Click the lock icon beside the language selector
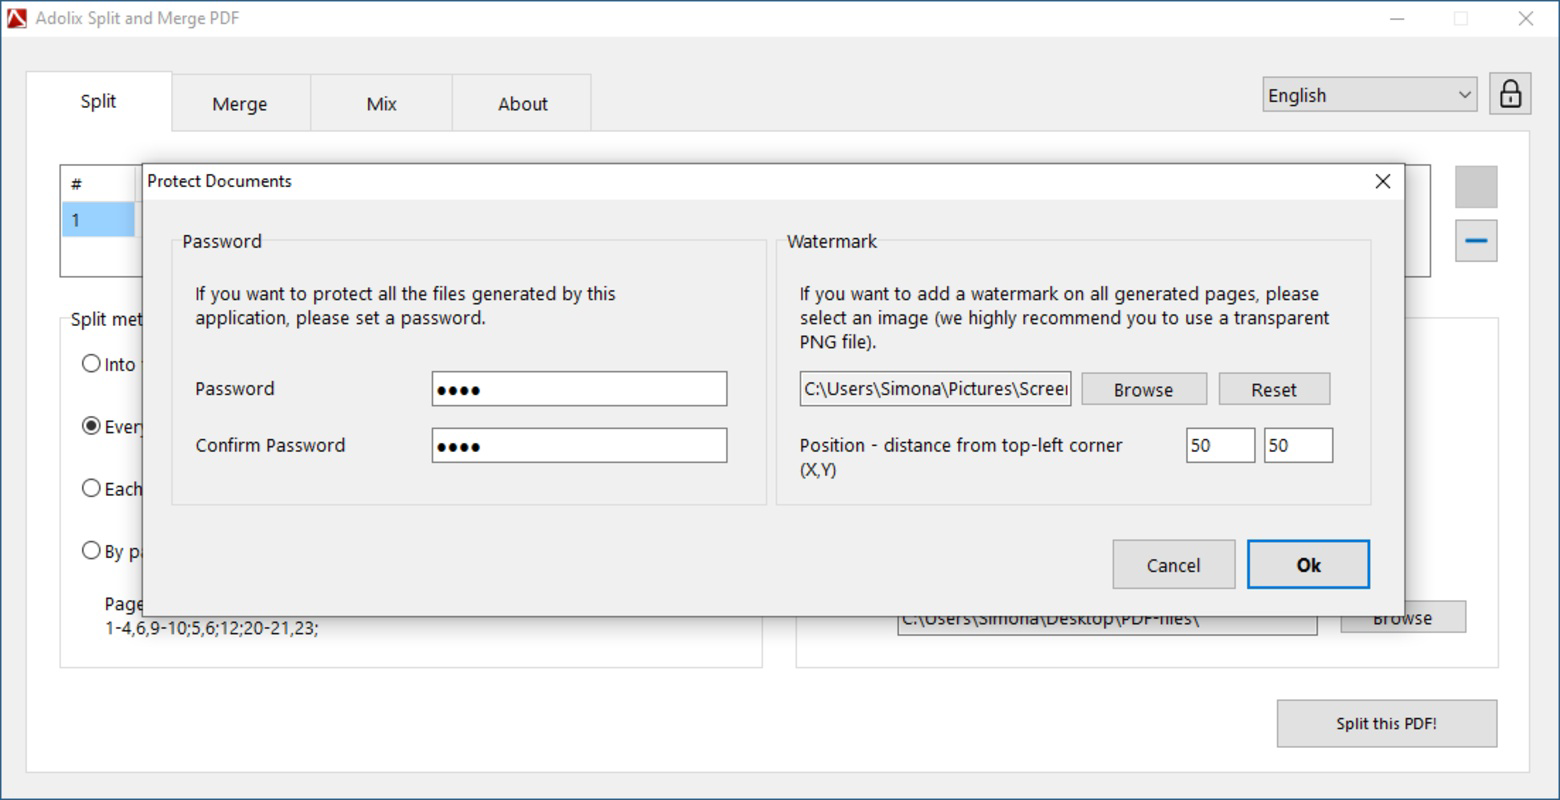1560x800 pixels. coord(1510,93)
